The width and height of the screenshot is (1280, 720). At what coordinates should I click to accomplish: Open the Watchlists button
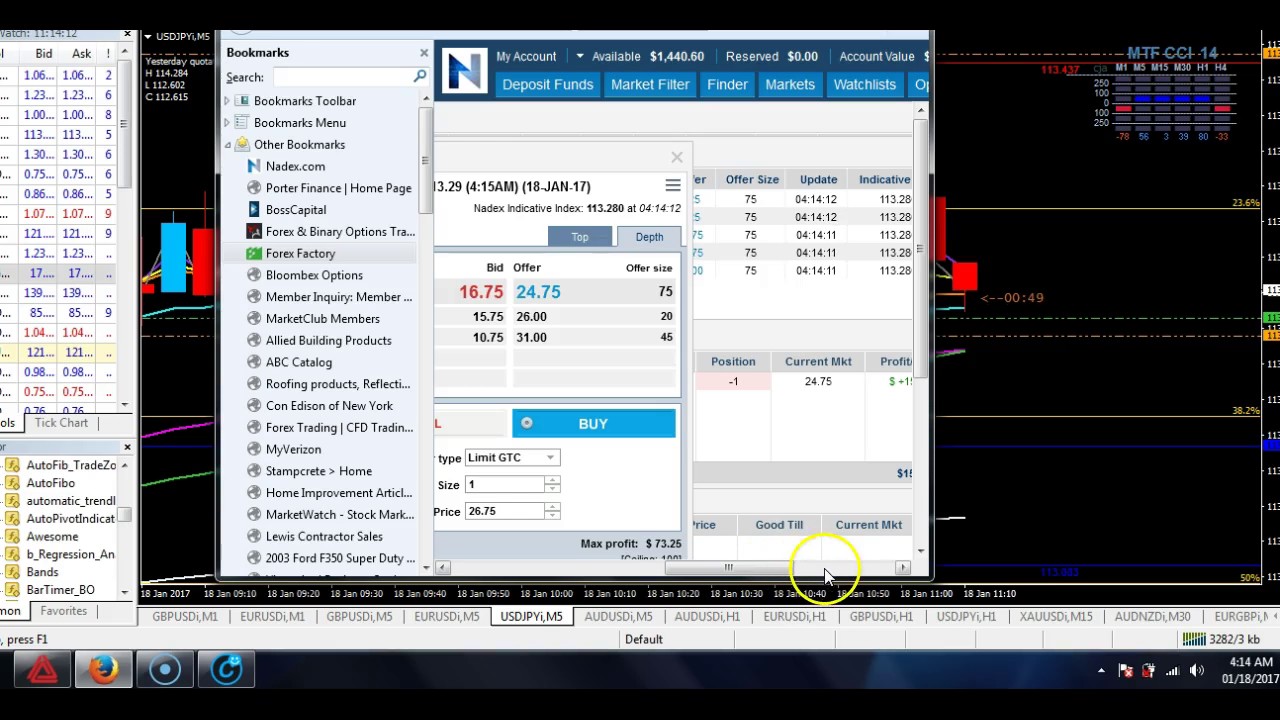pos(865,85)
